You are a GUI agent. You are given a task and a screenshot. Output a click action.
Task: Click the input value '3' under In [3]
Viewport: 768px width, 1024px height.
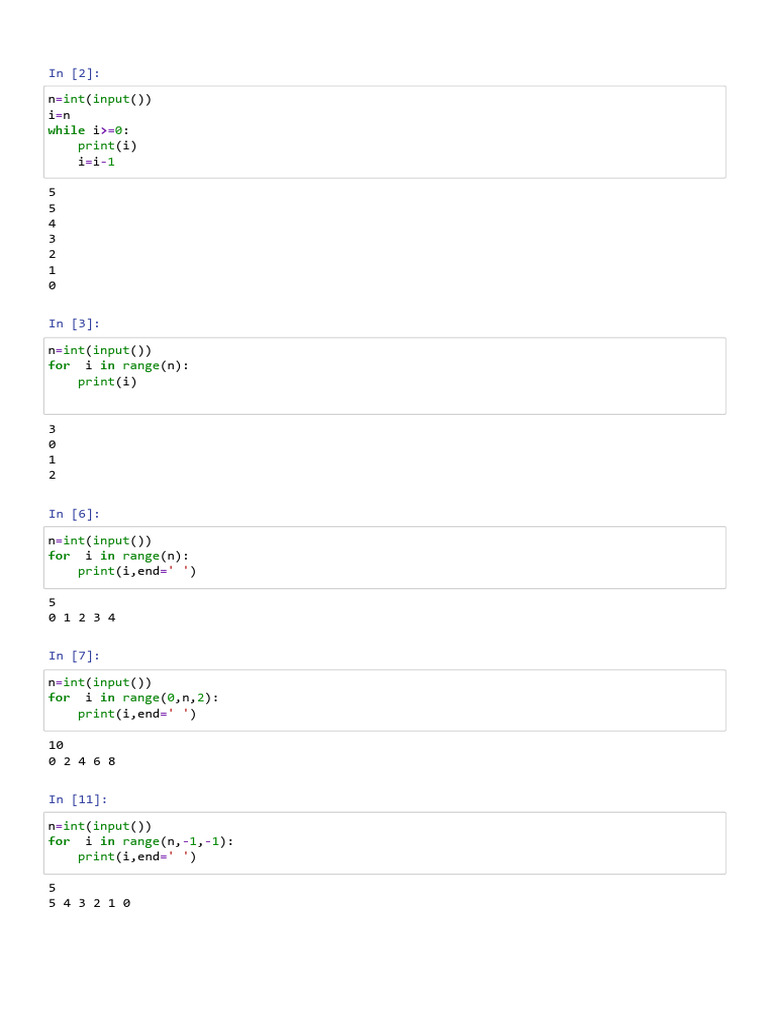pos(52,429)
